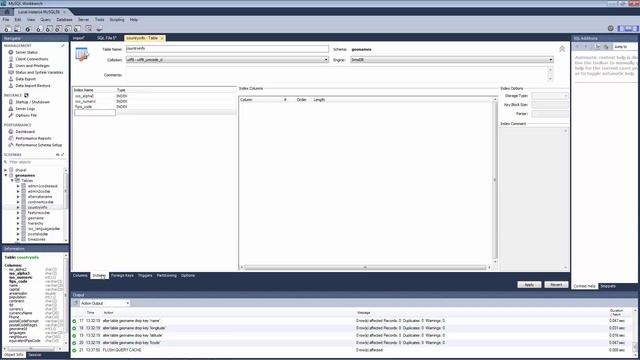Viewport: 640px width, 360px height.
Task: Click the Tables folder icon in schema tree
Action: pyautogui.click(x=17, y=180)
